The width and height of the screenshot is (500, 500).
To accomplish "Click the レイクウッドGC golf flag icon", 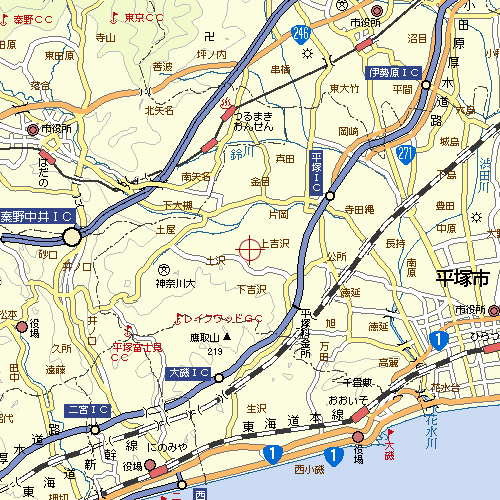I will [x=179, y=319].
